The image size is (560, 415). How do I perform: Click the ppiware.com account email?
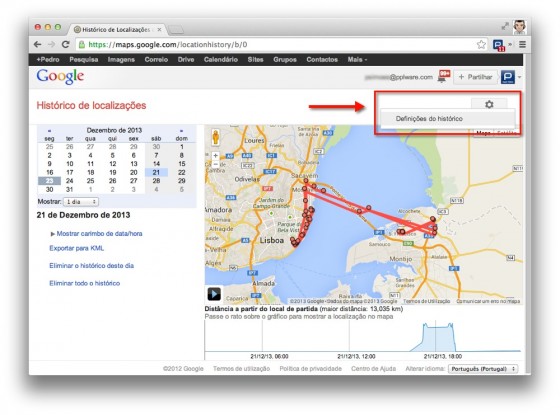click(x=399, y=77)
